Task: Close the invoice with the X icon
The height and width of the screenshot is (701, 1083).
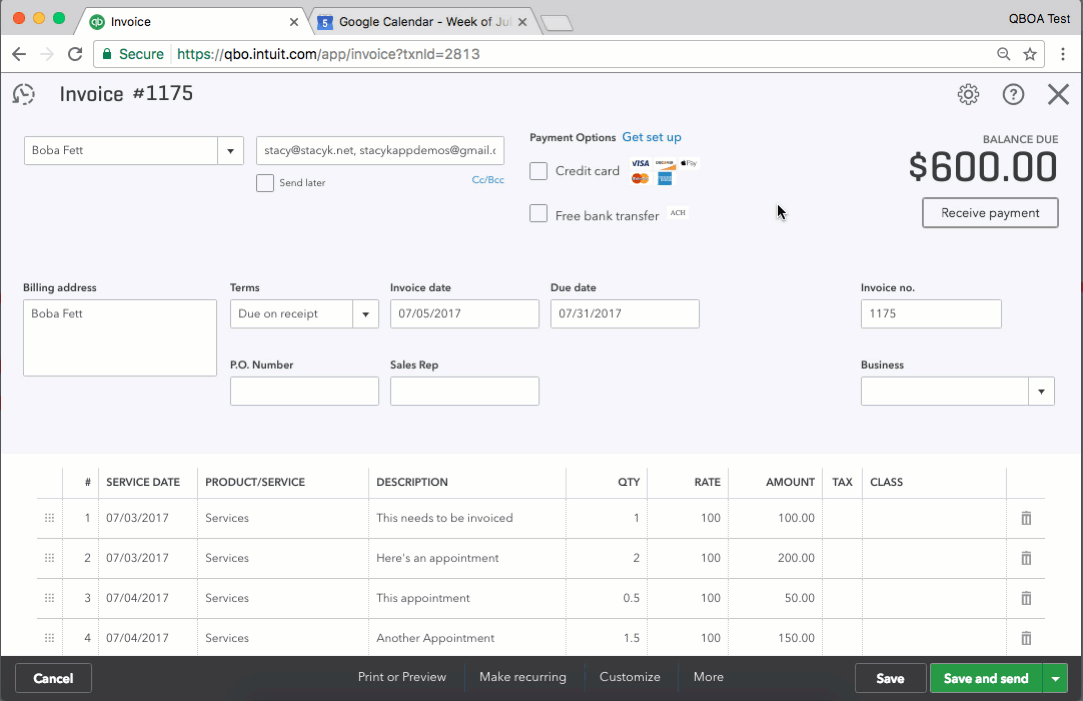Action: coord(1058,94)
